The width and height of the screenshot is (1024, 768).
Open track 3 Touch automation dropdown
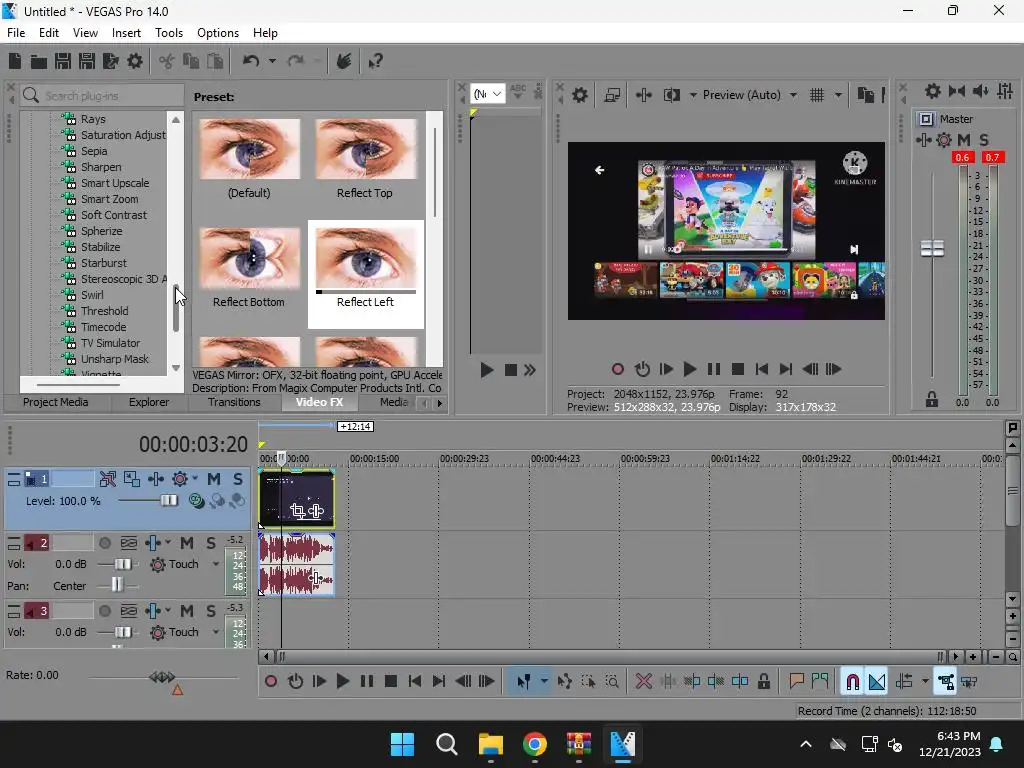click(x=216, y=632)
